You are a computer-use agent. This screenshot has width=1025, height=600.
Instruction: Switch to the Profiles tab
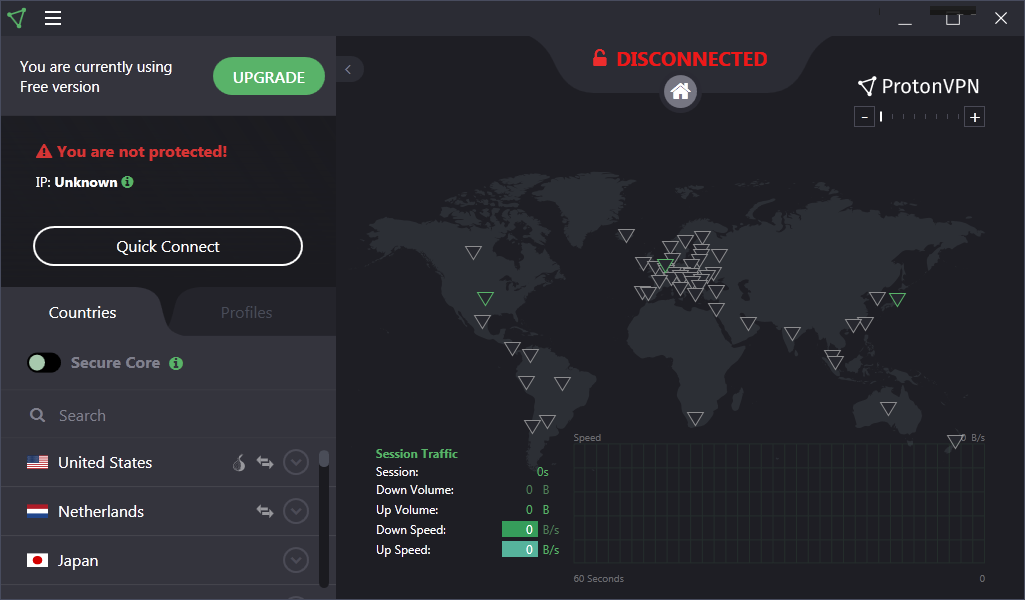coord(246,312)
